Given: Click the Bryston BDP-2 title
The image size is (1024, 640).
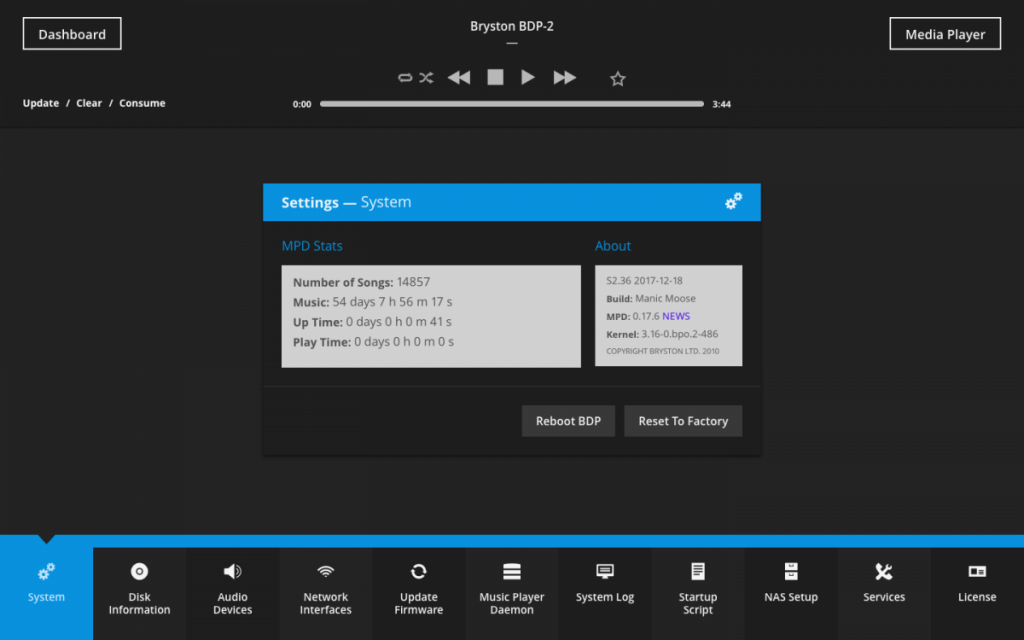Looking at the screenshot, I should [x=512, y=26].
